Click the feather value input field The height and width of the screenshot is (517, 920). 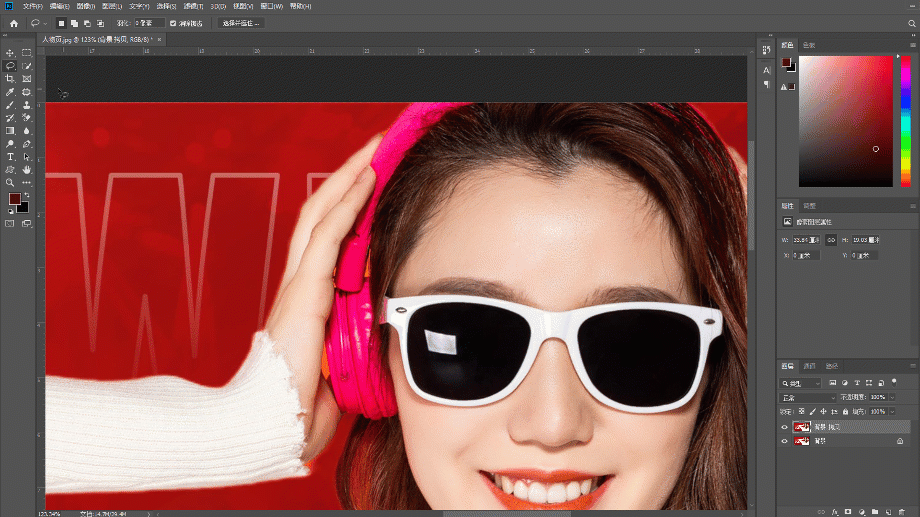(x=148, y=23)
